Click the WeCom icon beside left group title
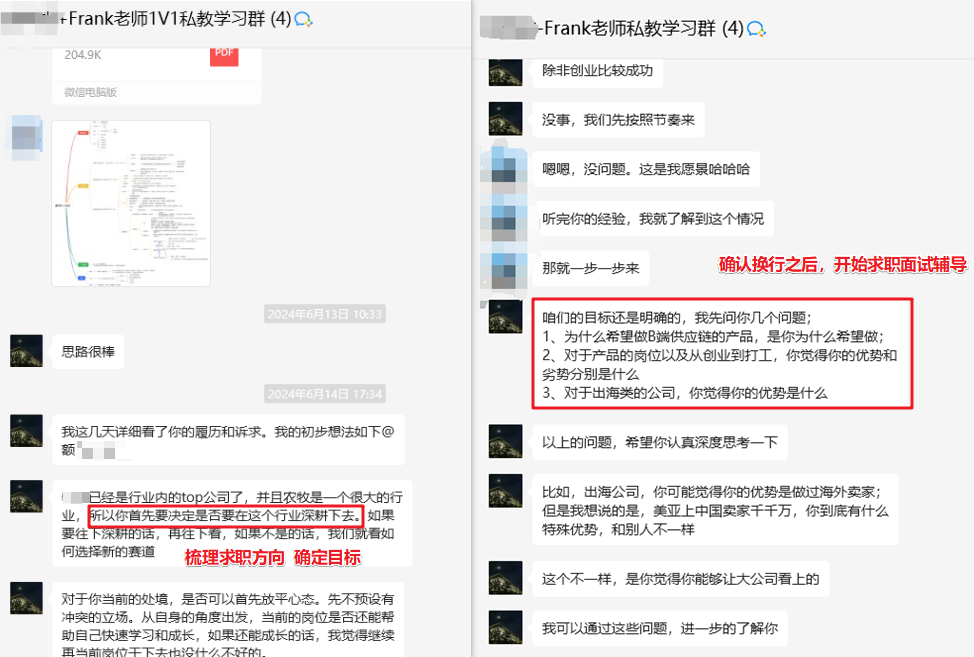This screenshot has width=974, height=657. click(x=303, y=20)
